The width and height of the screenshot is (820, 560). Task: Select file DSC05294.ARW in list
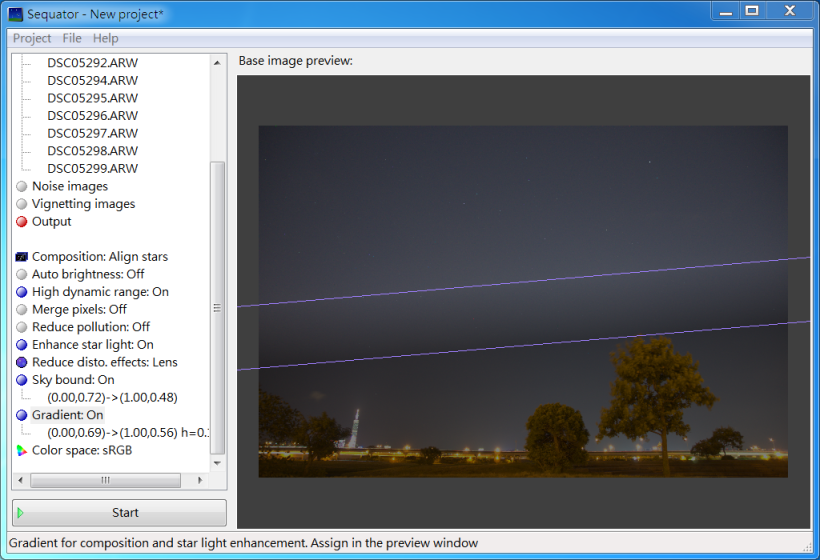[x=93, y=81]
